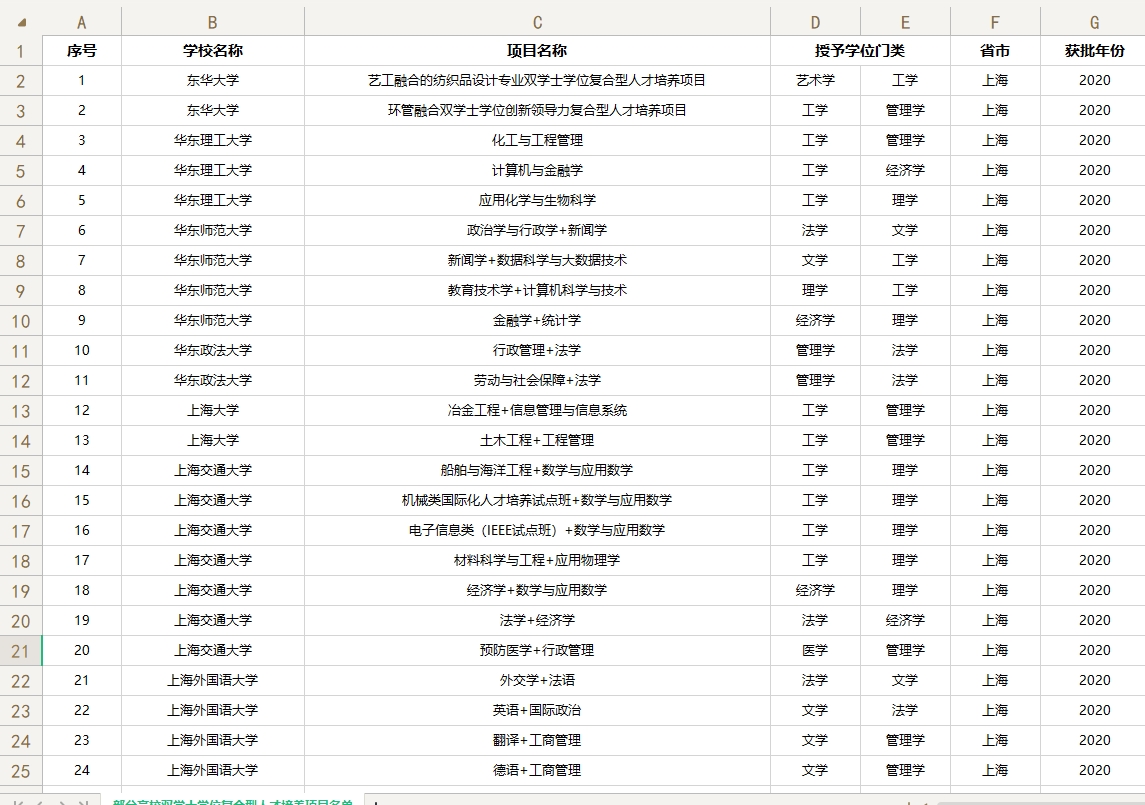Image resolution: width=1145 pixels, height=805 pixels.
Task: Click the previous sheet navigation arrow
Action: click(38, 800)
